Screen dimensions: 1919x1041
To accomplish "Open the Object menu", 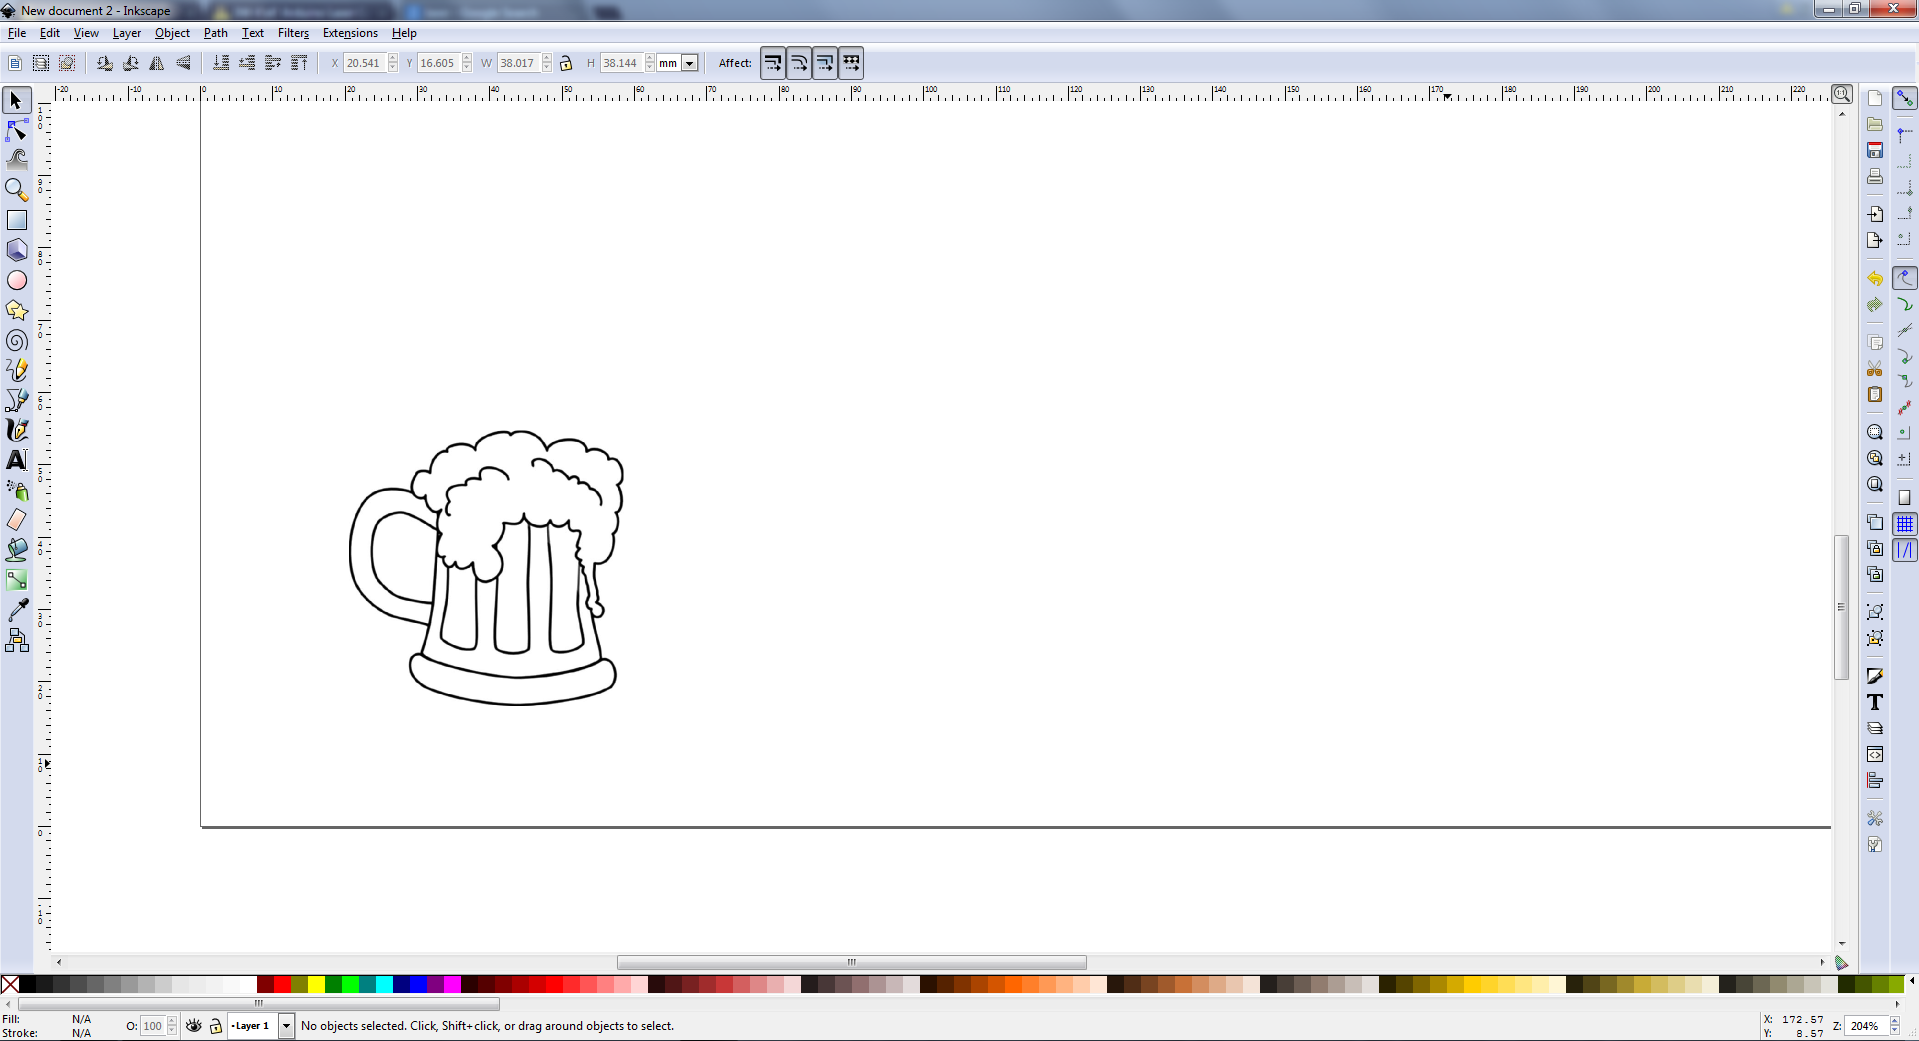I will (x=172, y=33).
